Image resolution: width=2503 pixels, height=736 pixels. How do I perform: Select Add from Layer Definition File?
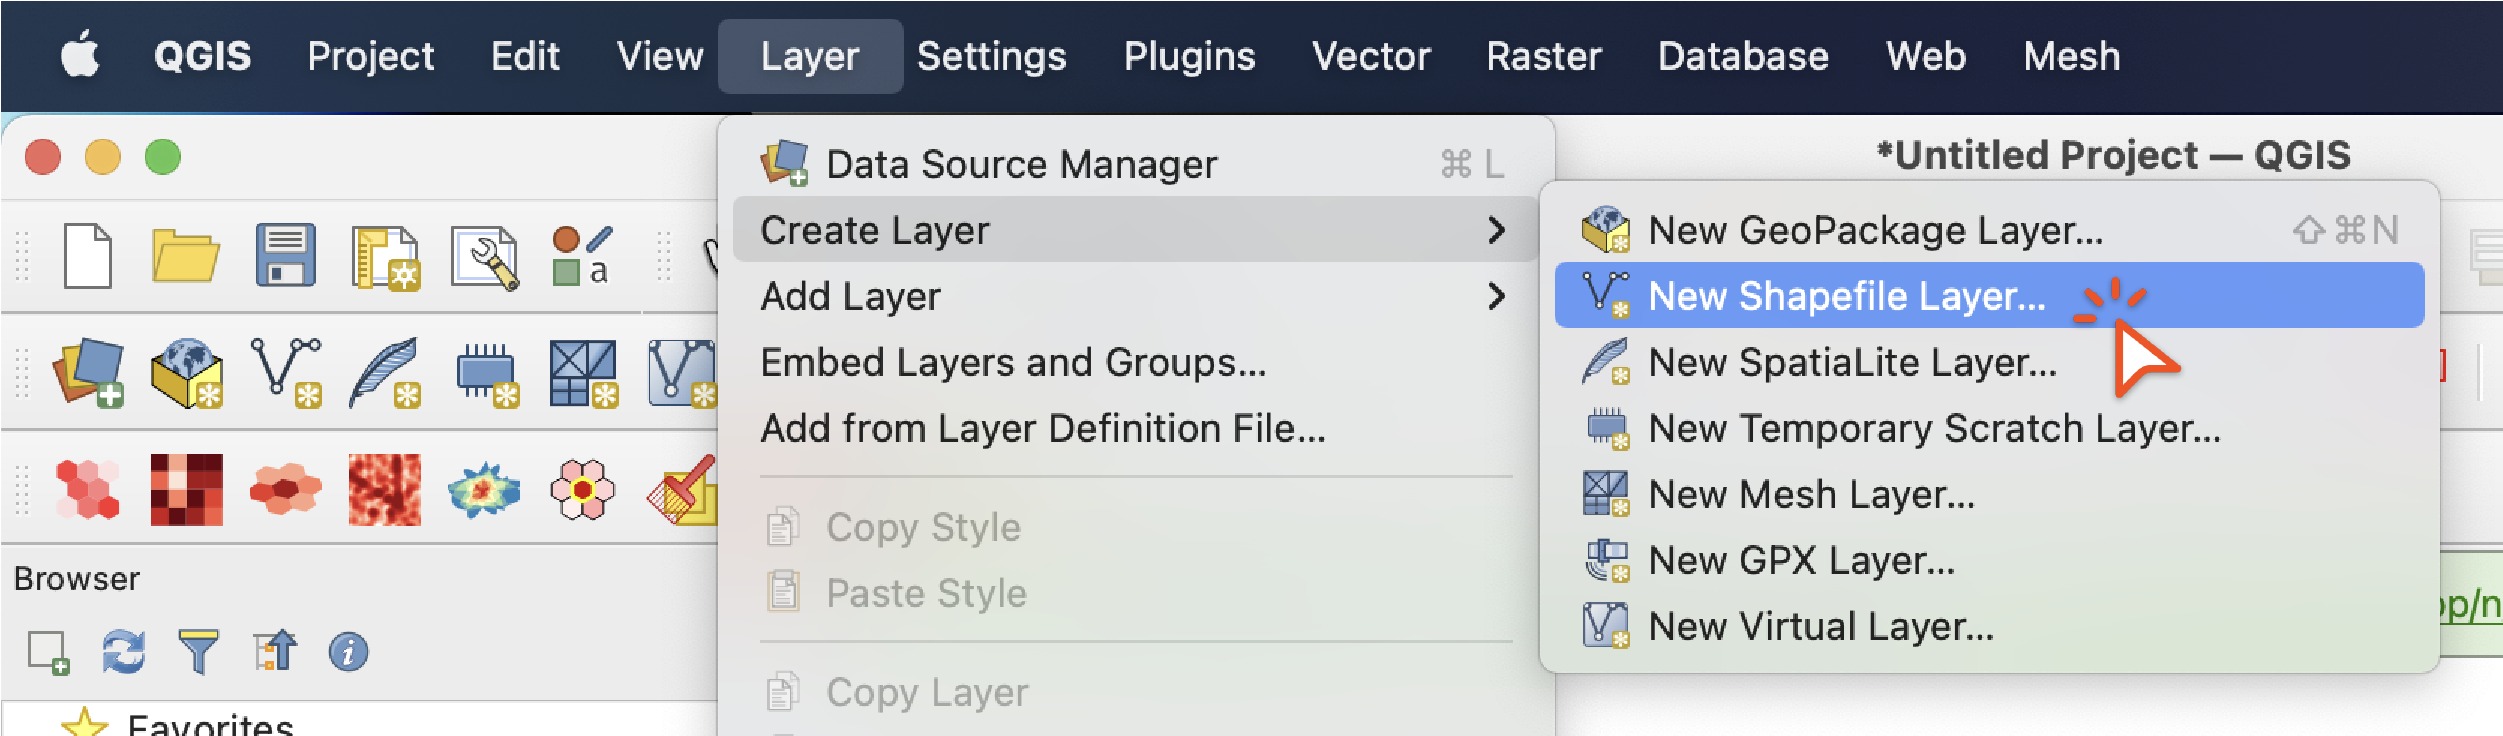pyautogui.click(x=1135, y=428)
